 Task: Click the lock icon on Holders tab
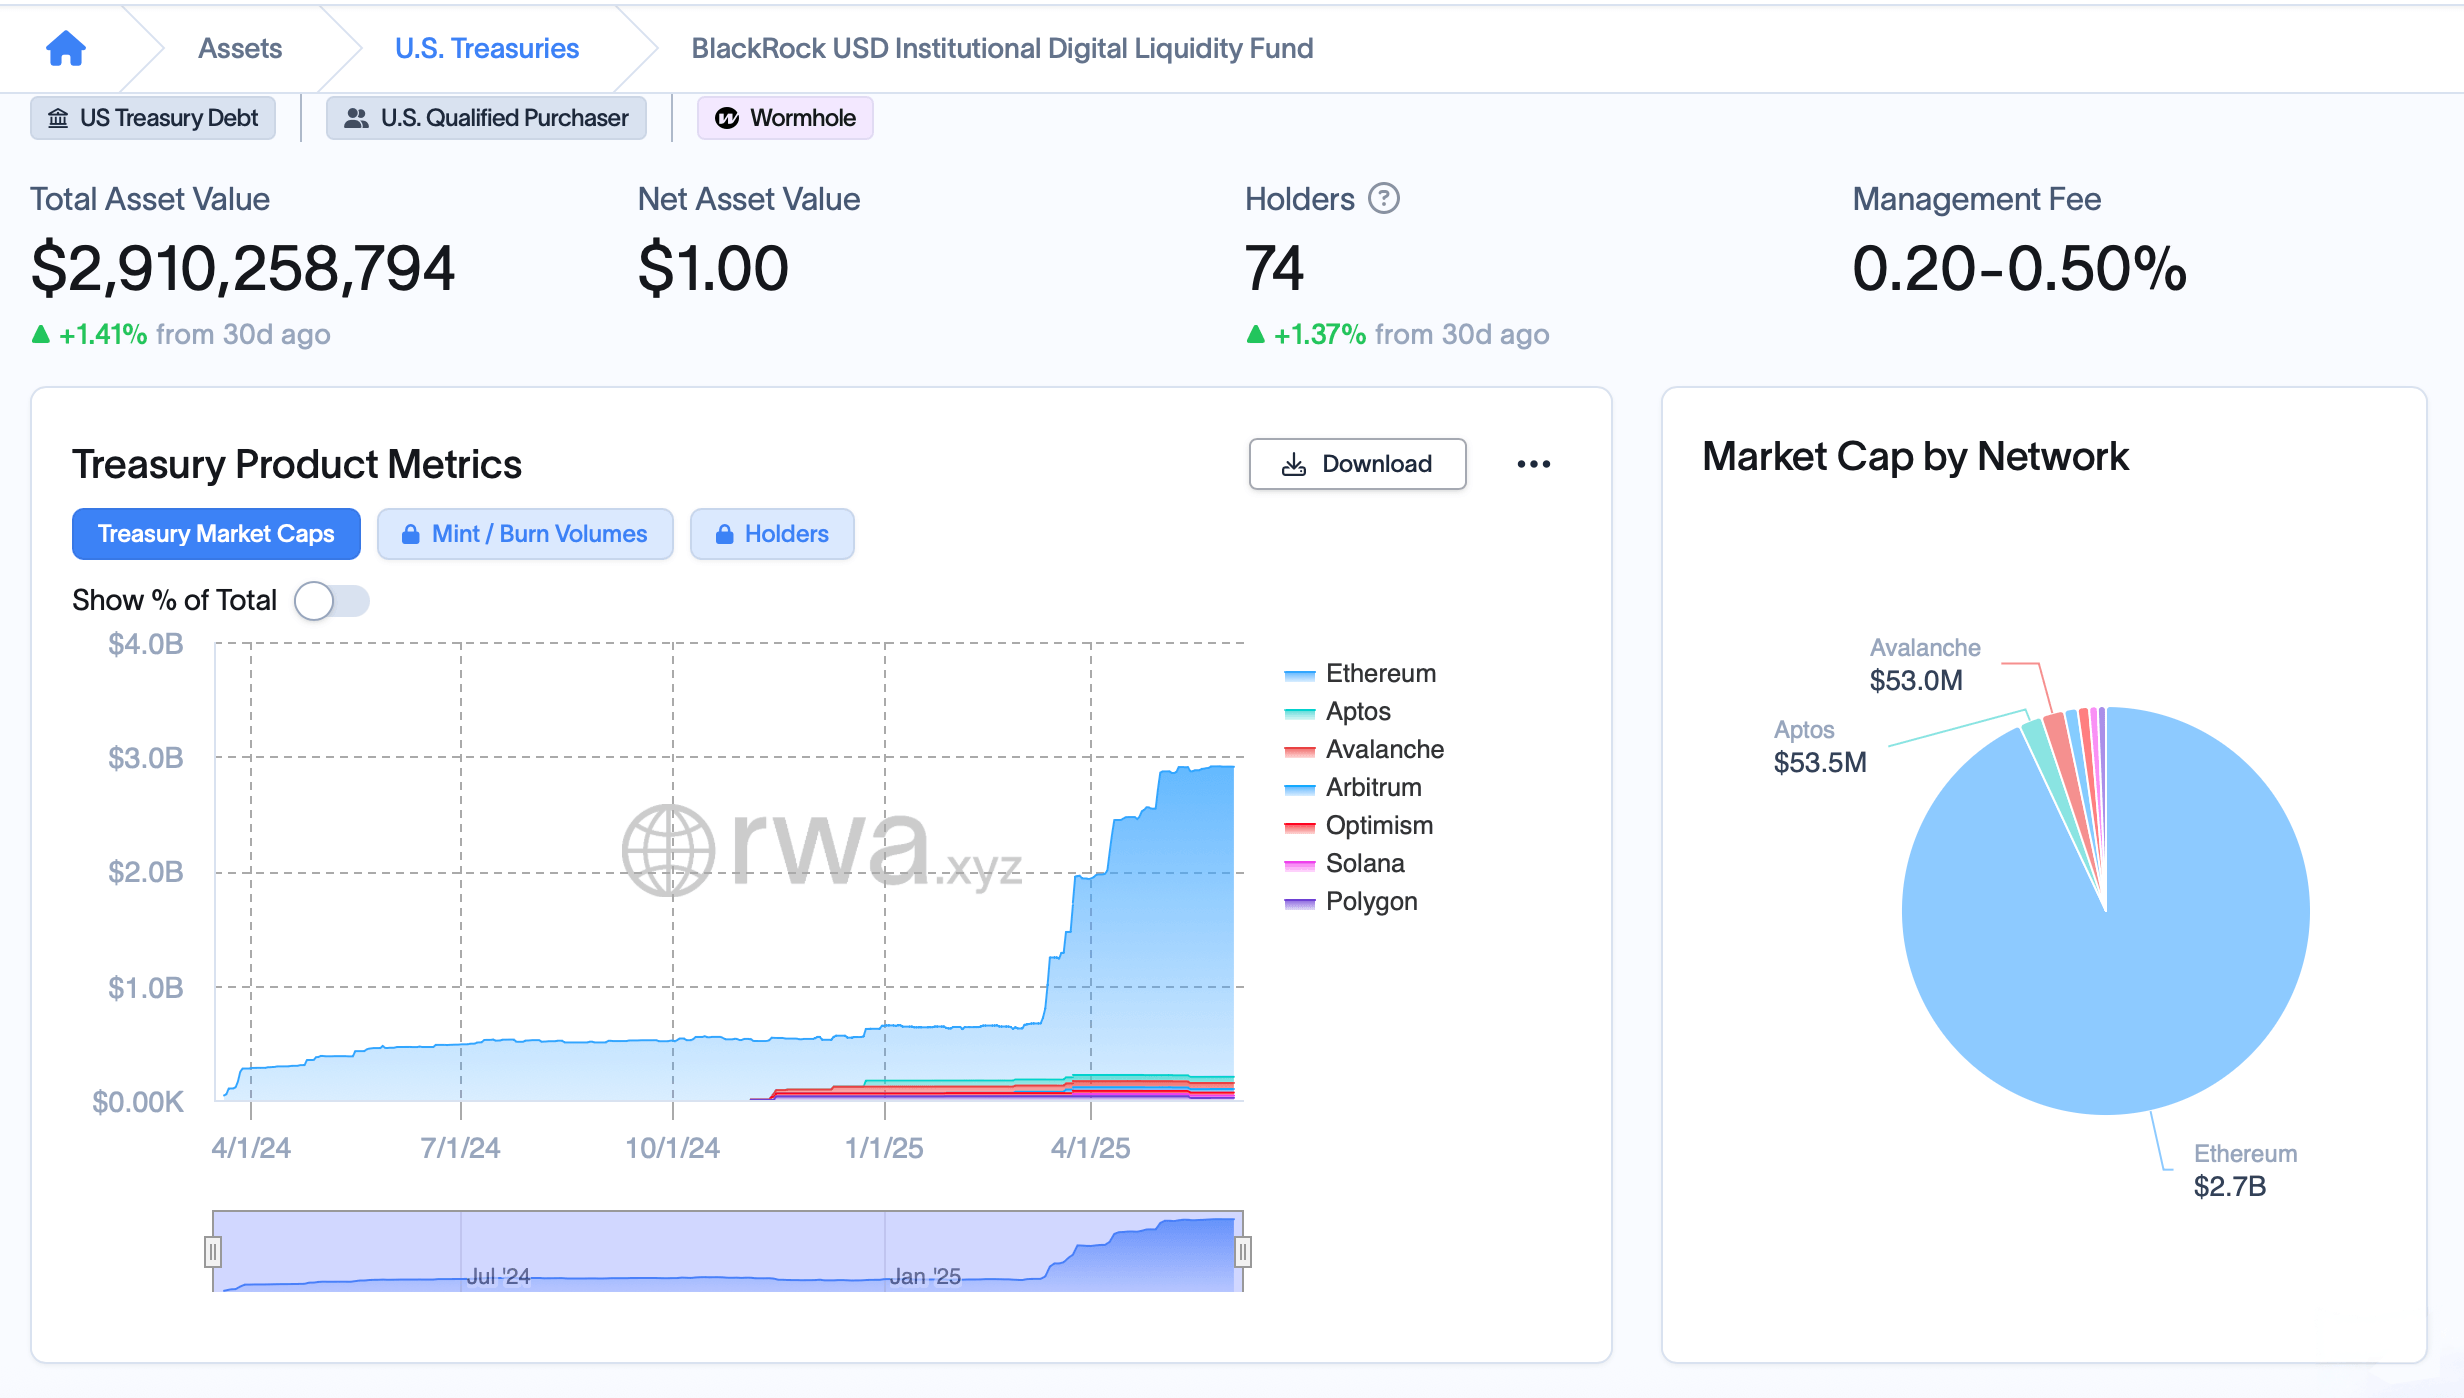725,533
